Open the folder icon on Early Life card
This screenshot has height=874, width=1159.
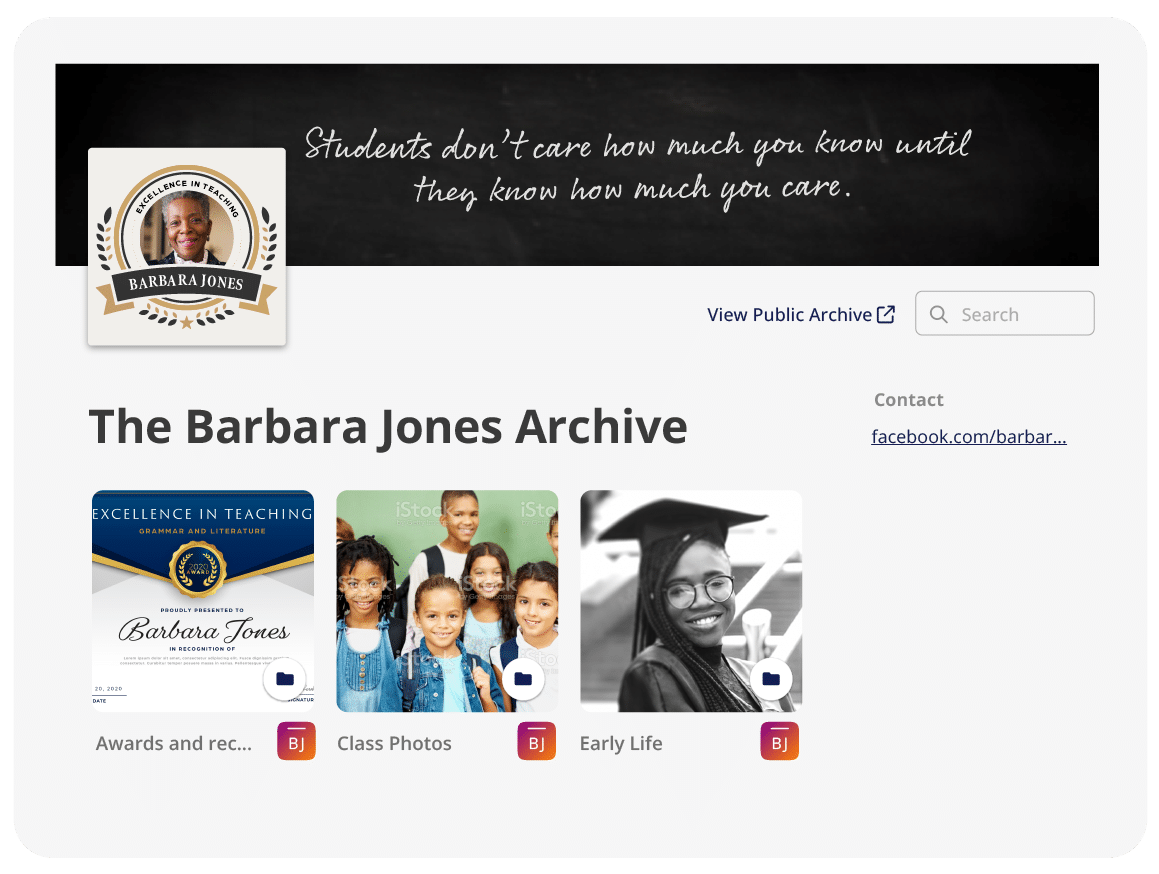(770, 679)
